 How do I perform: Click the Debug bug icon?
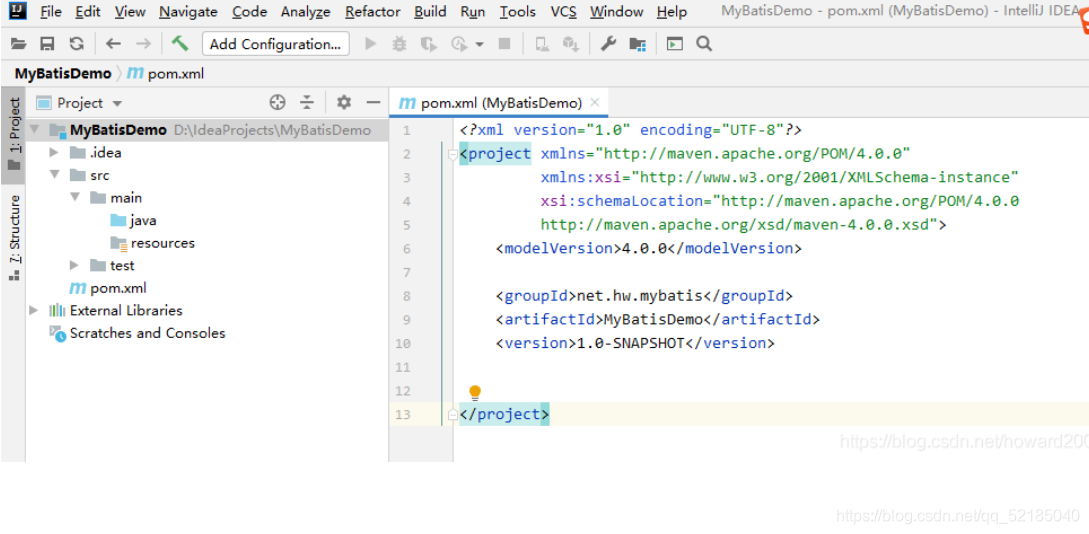[x=399, y=44]
